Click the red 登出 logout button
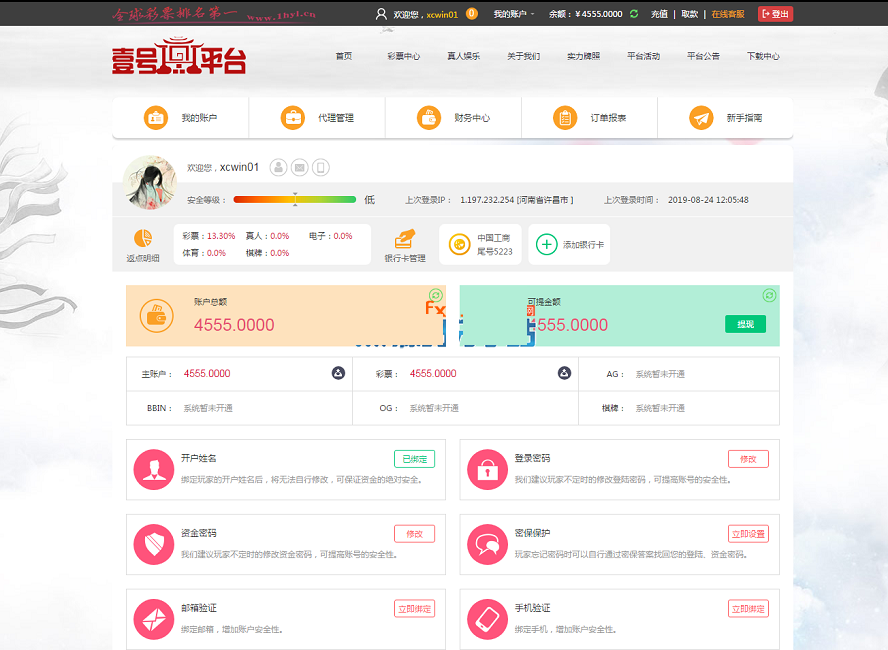This screenshot has width=888, height=650. tap(775, 14)
